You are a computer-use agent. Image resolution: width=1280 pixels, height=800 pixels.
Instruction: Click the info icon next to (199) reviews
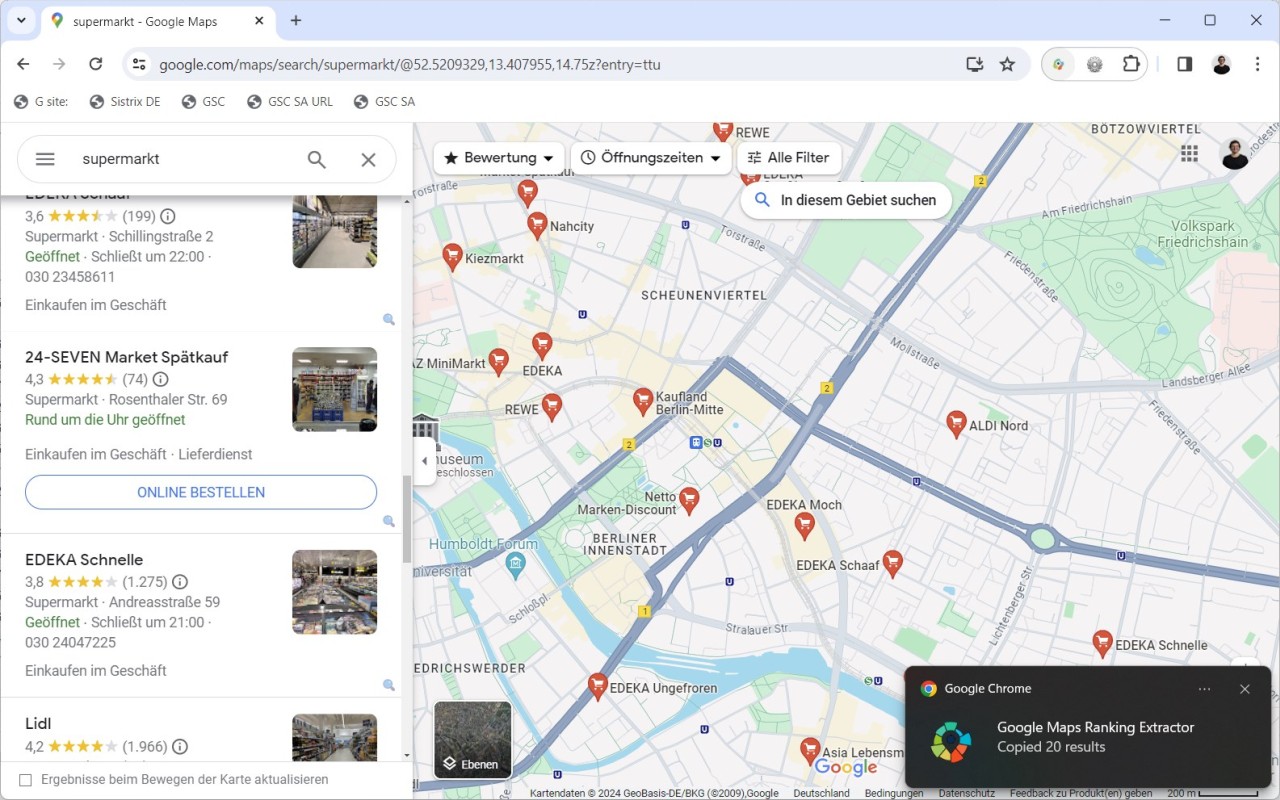coord(168,216)
